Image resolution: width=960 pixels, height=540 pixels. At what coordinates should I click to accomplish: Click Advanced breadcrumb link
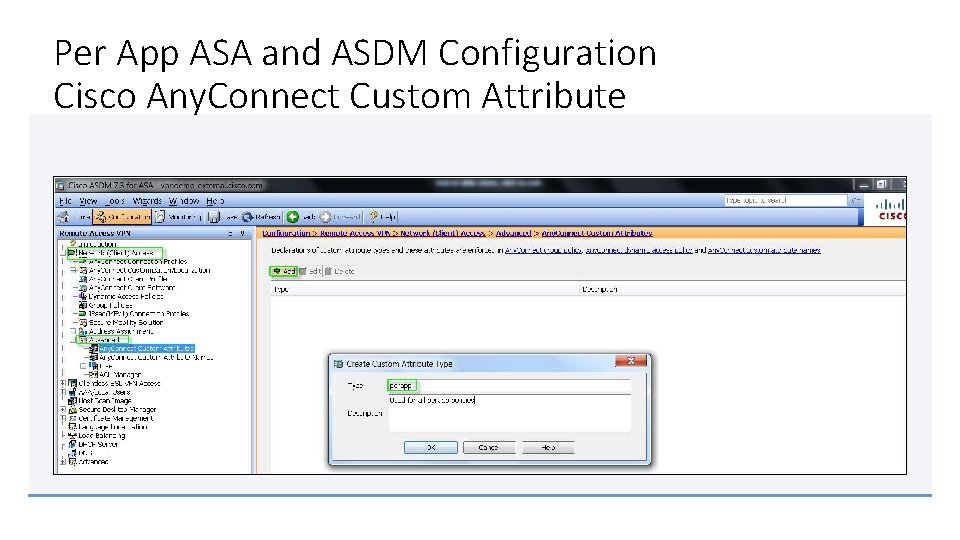pos(513,233)
